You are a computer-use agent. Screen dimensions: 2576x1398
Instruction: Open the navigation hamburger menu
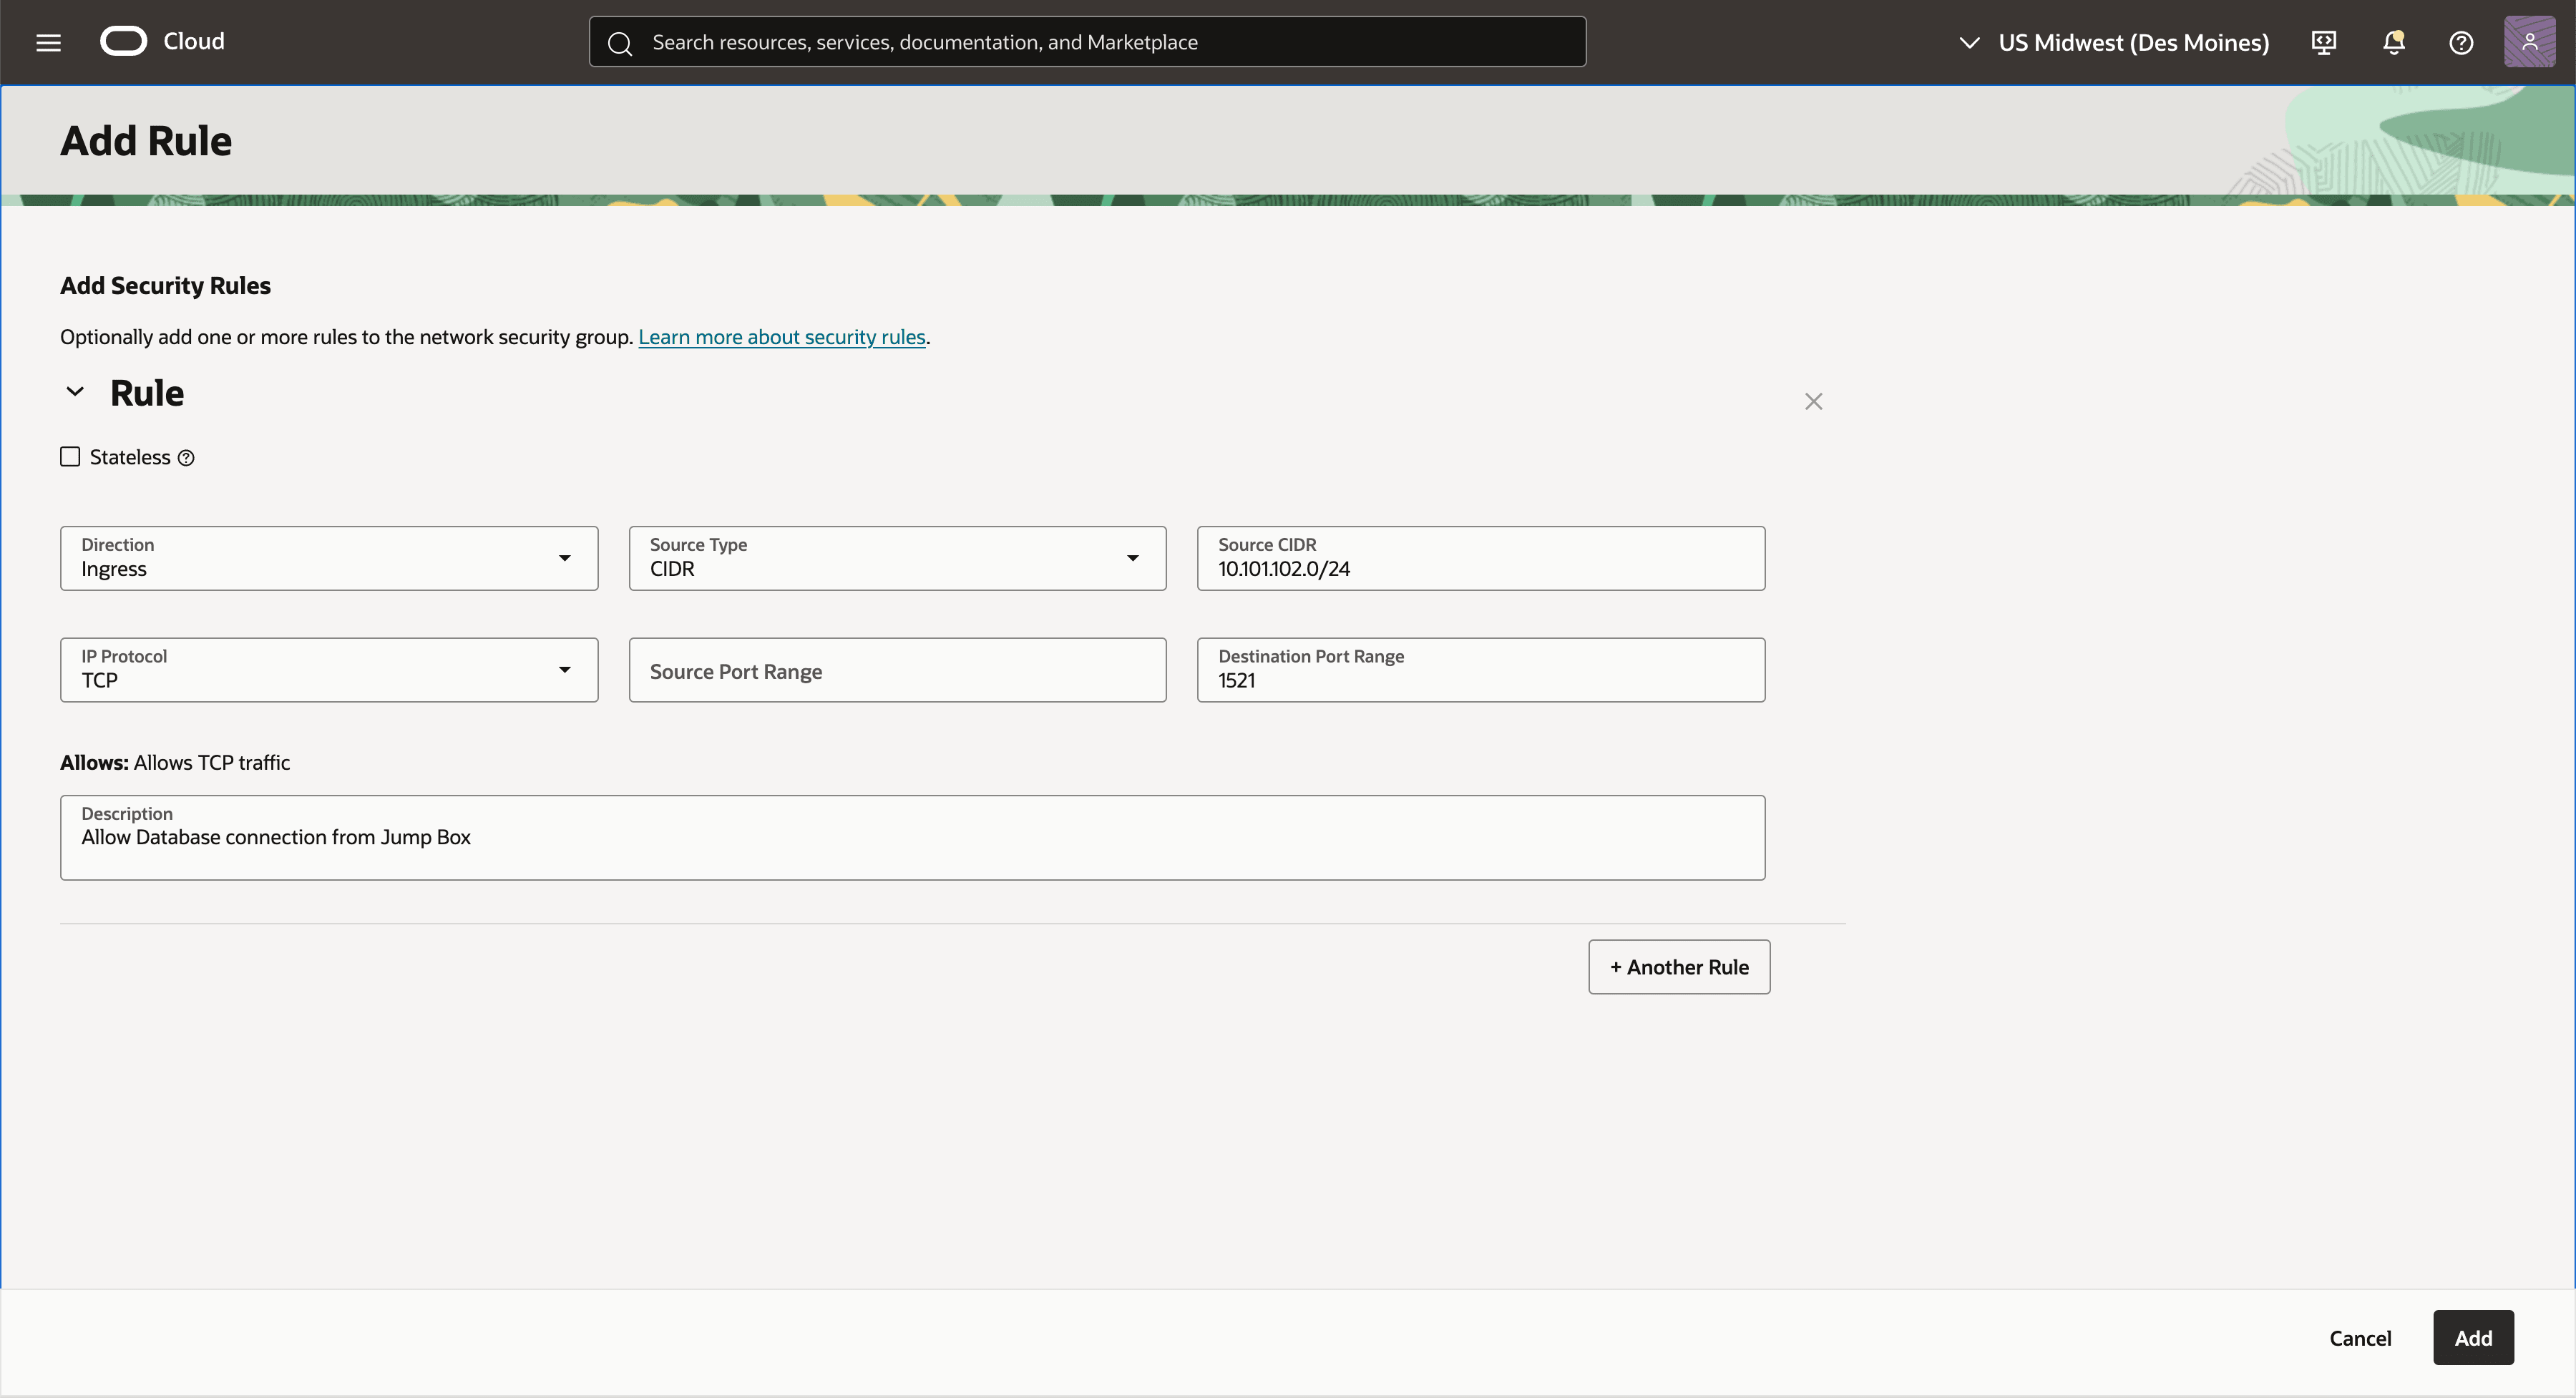pos(48,42)
